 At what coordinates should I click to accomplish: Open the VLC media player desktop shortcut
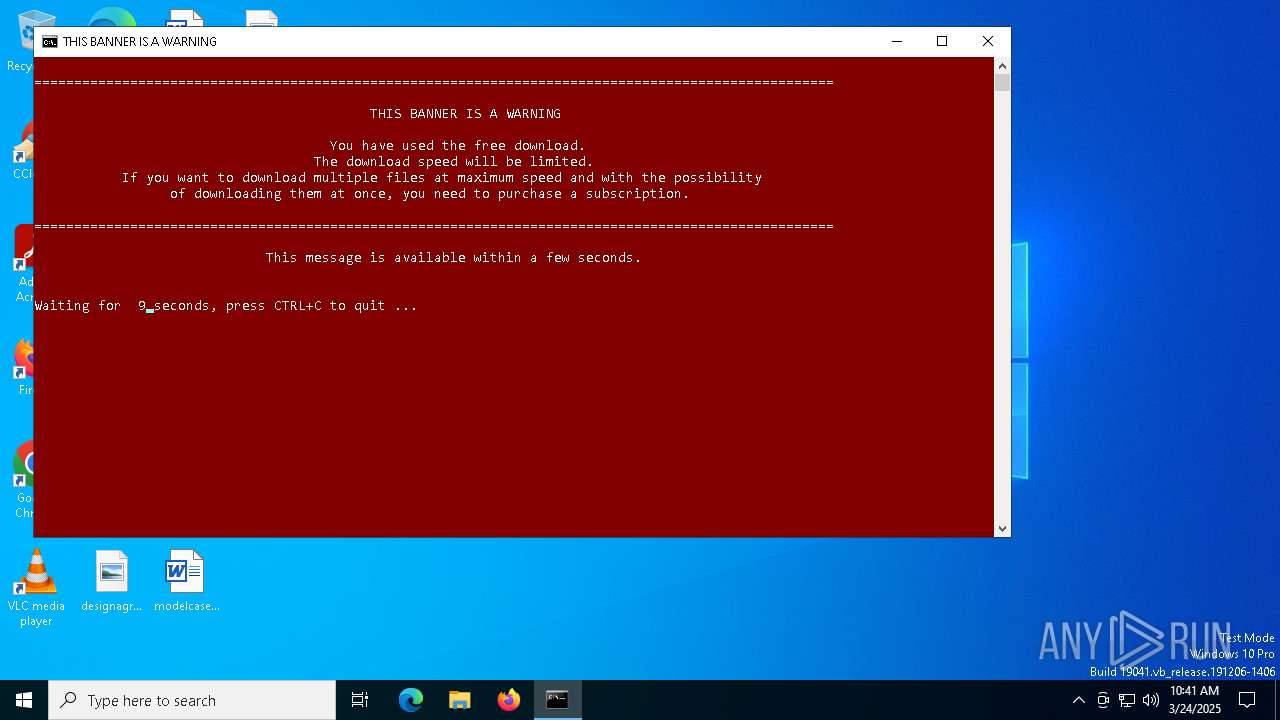pyautogui.click(x=36, y=588)
